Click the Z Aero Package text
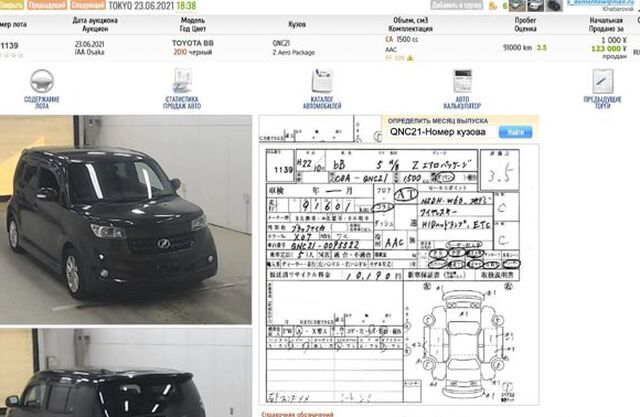640x417 pixels. tap(293, 53)
